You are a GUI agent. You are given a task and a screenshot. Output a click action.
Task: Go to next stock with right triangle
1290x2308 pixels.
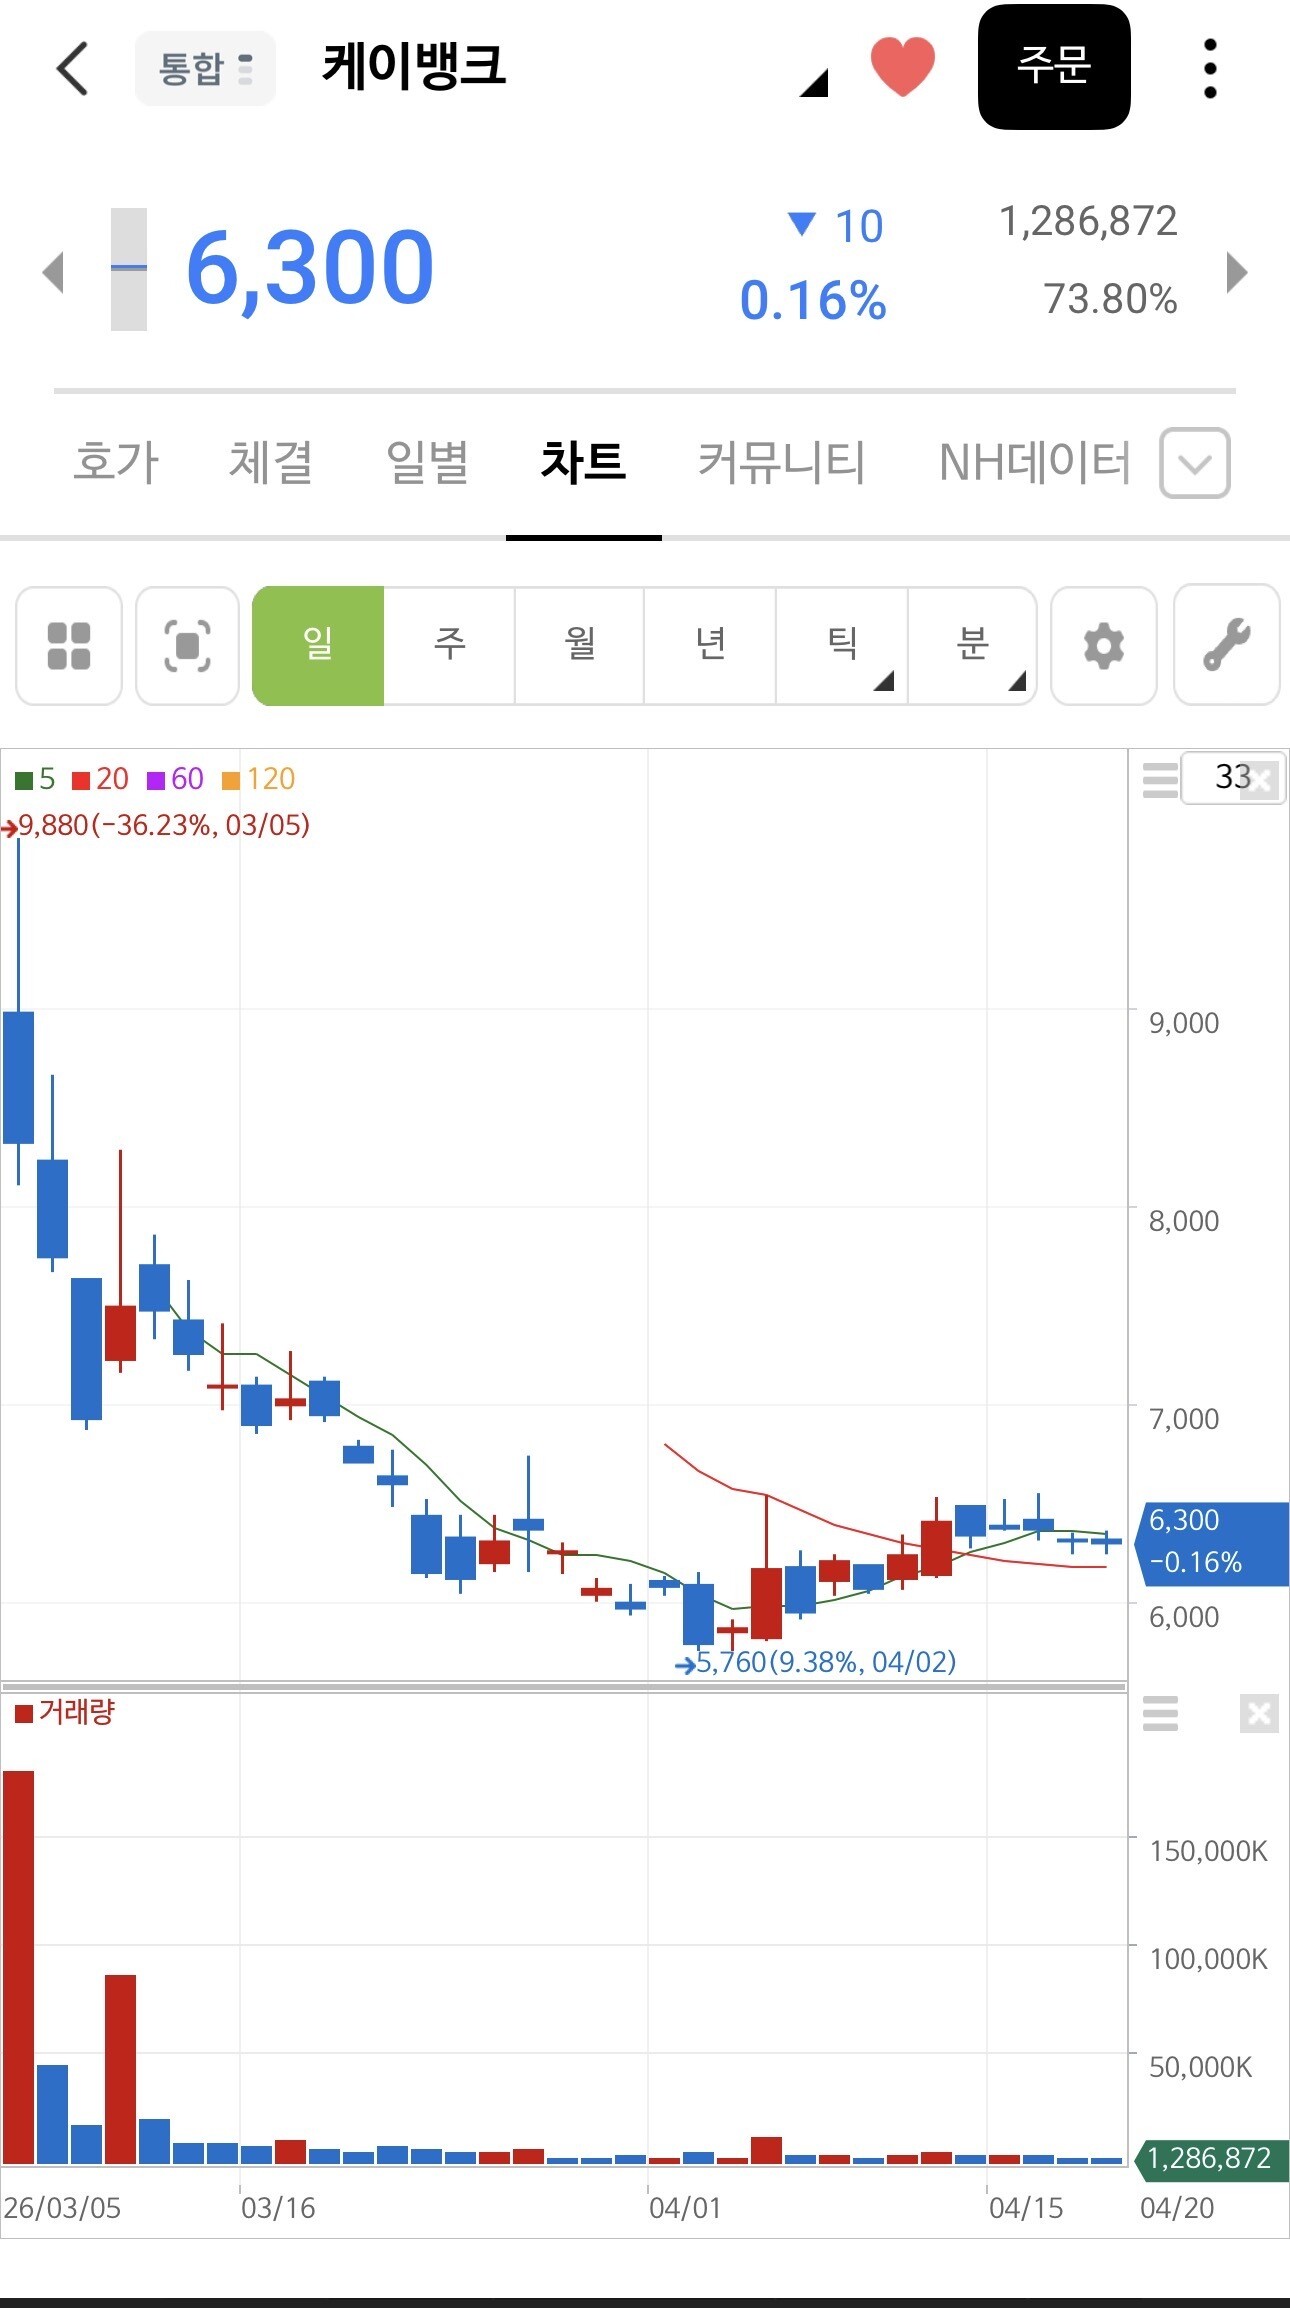pyautogui.click(x=1237, y=272)
